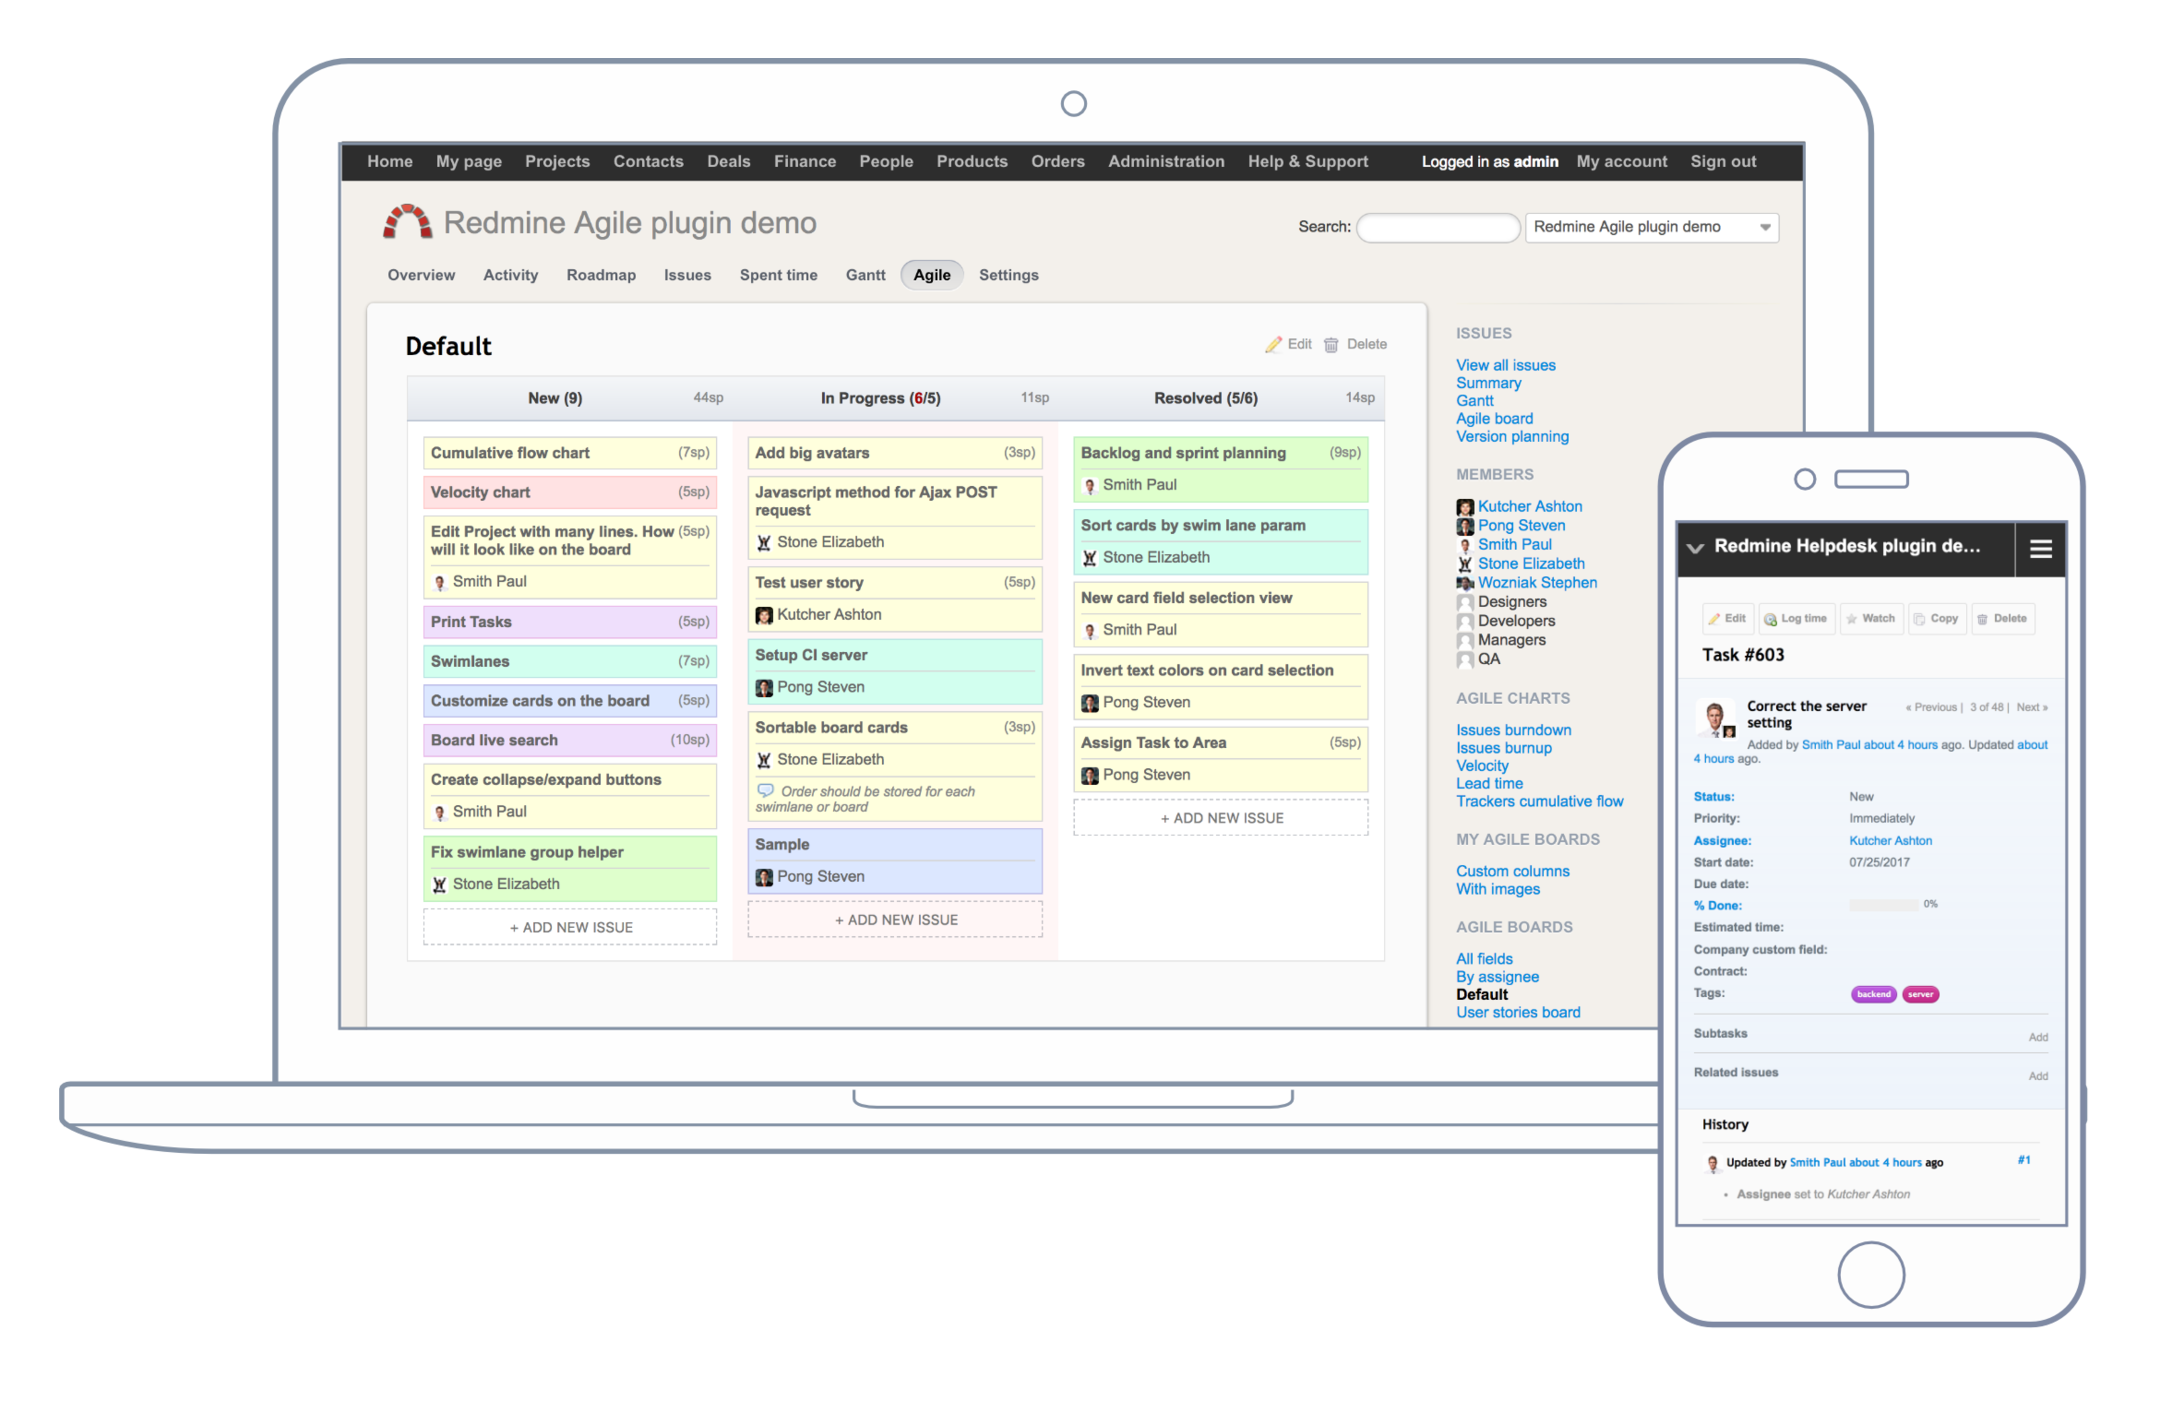Open the Sample card in In Progress

point(895,860)
